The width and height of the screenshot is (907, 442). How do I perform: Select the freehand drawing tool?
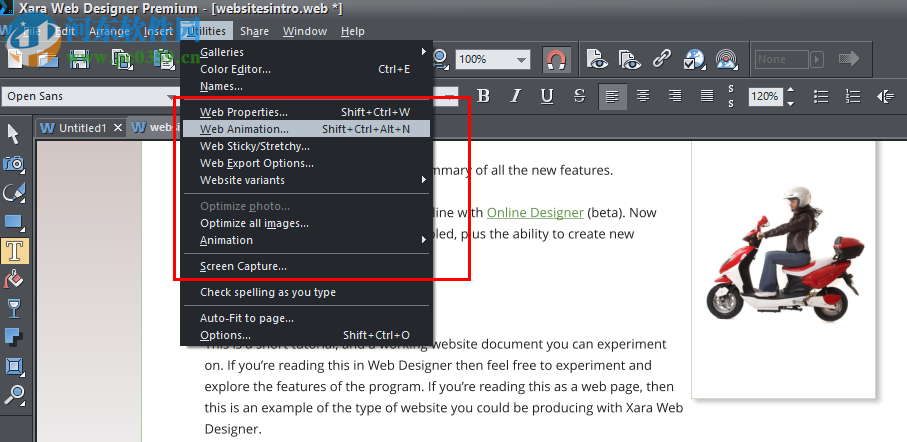pos(13,192)
